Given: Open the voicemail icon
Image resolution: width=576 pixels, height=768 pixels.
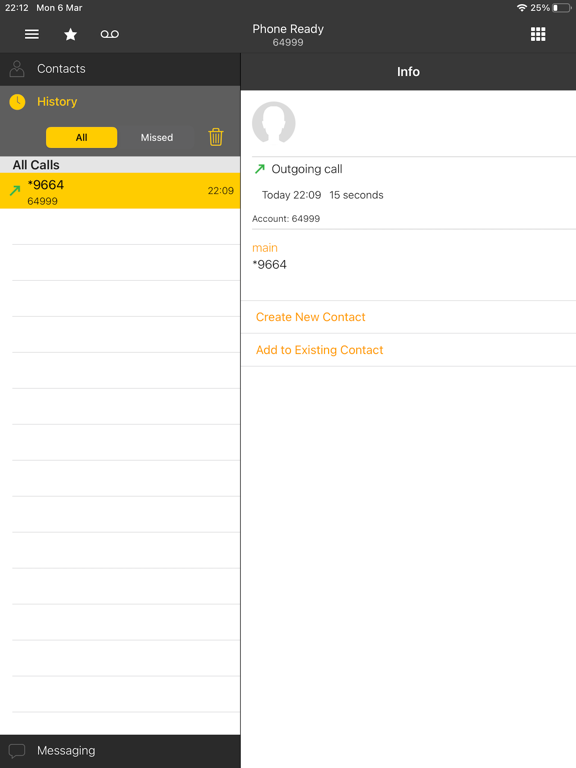Looking at the screenshot, I should 110,34.
